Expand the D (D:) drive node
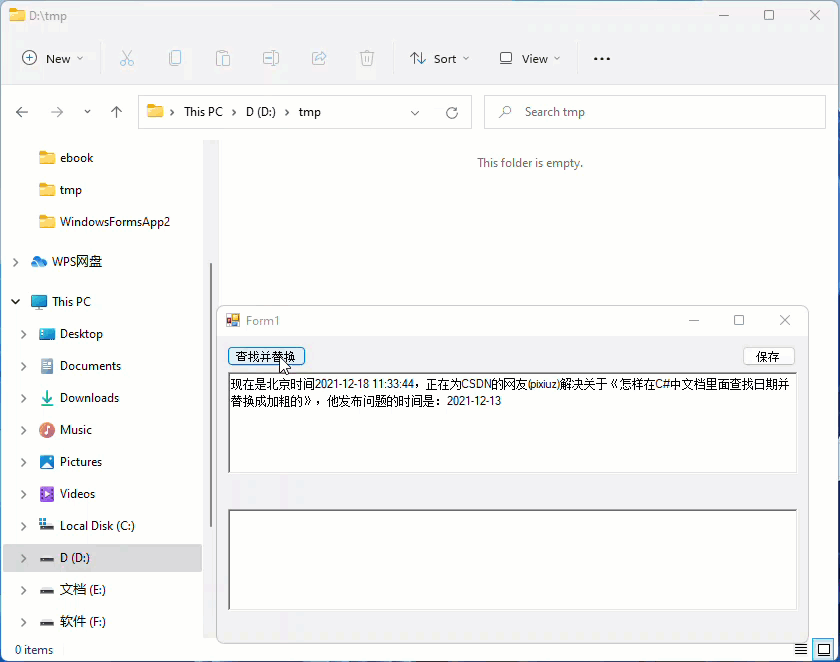Viewport: 840px width, 662px height. (x=24, y=558)
